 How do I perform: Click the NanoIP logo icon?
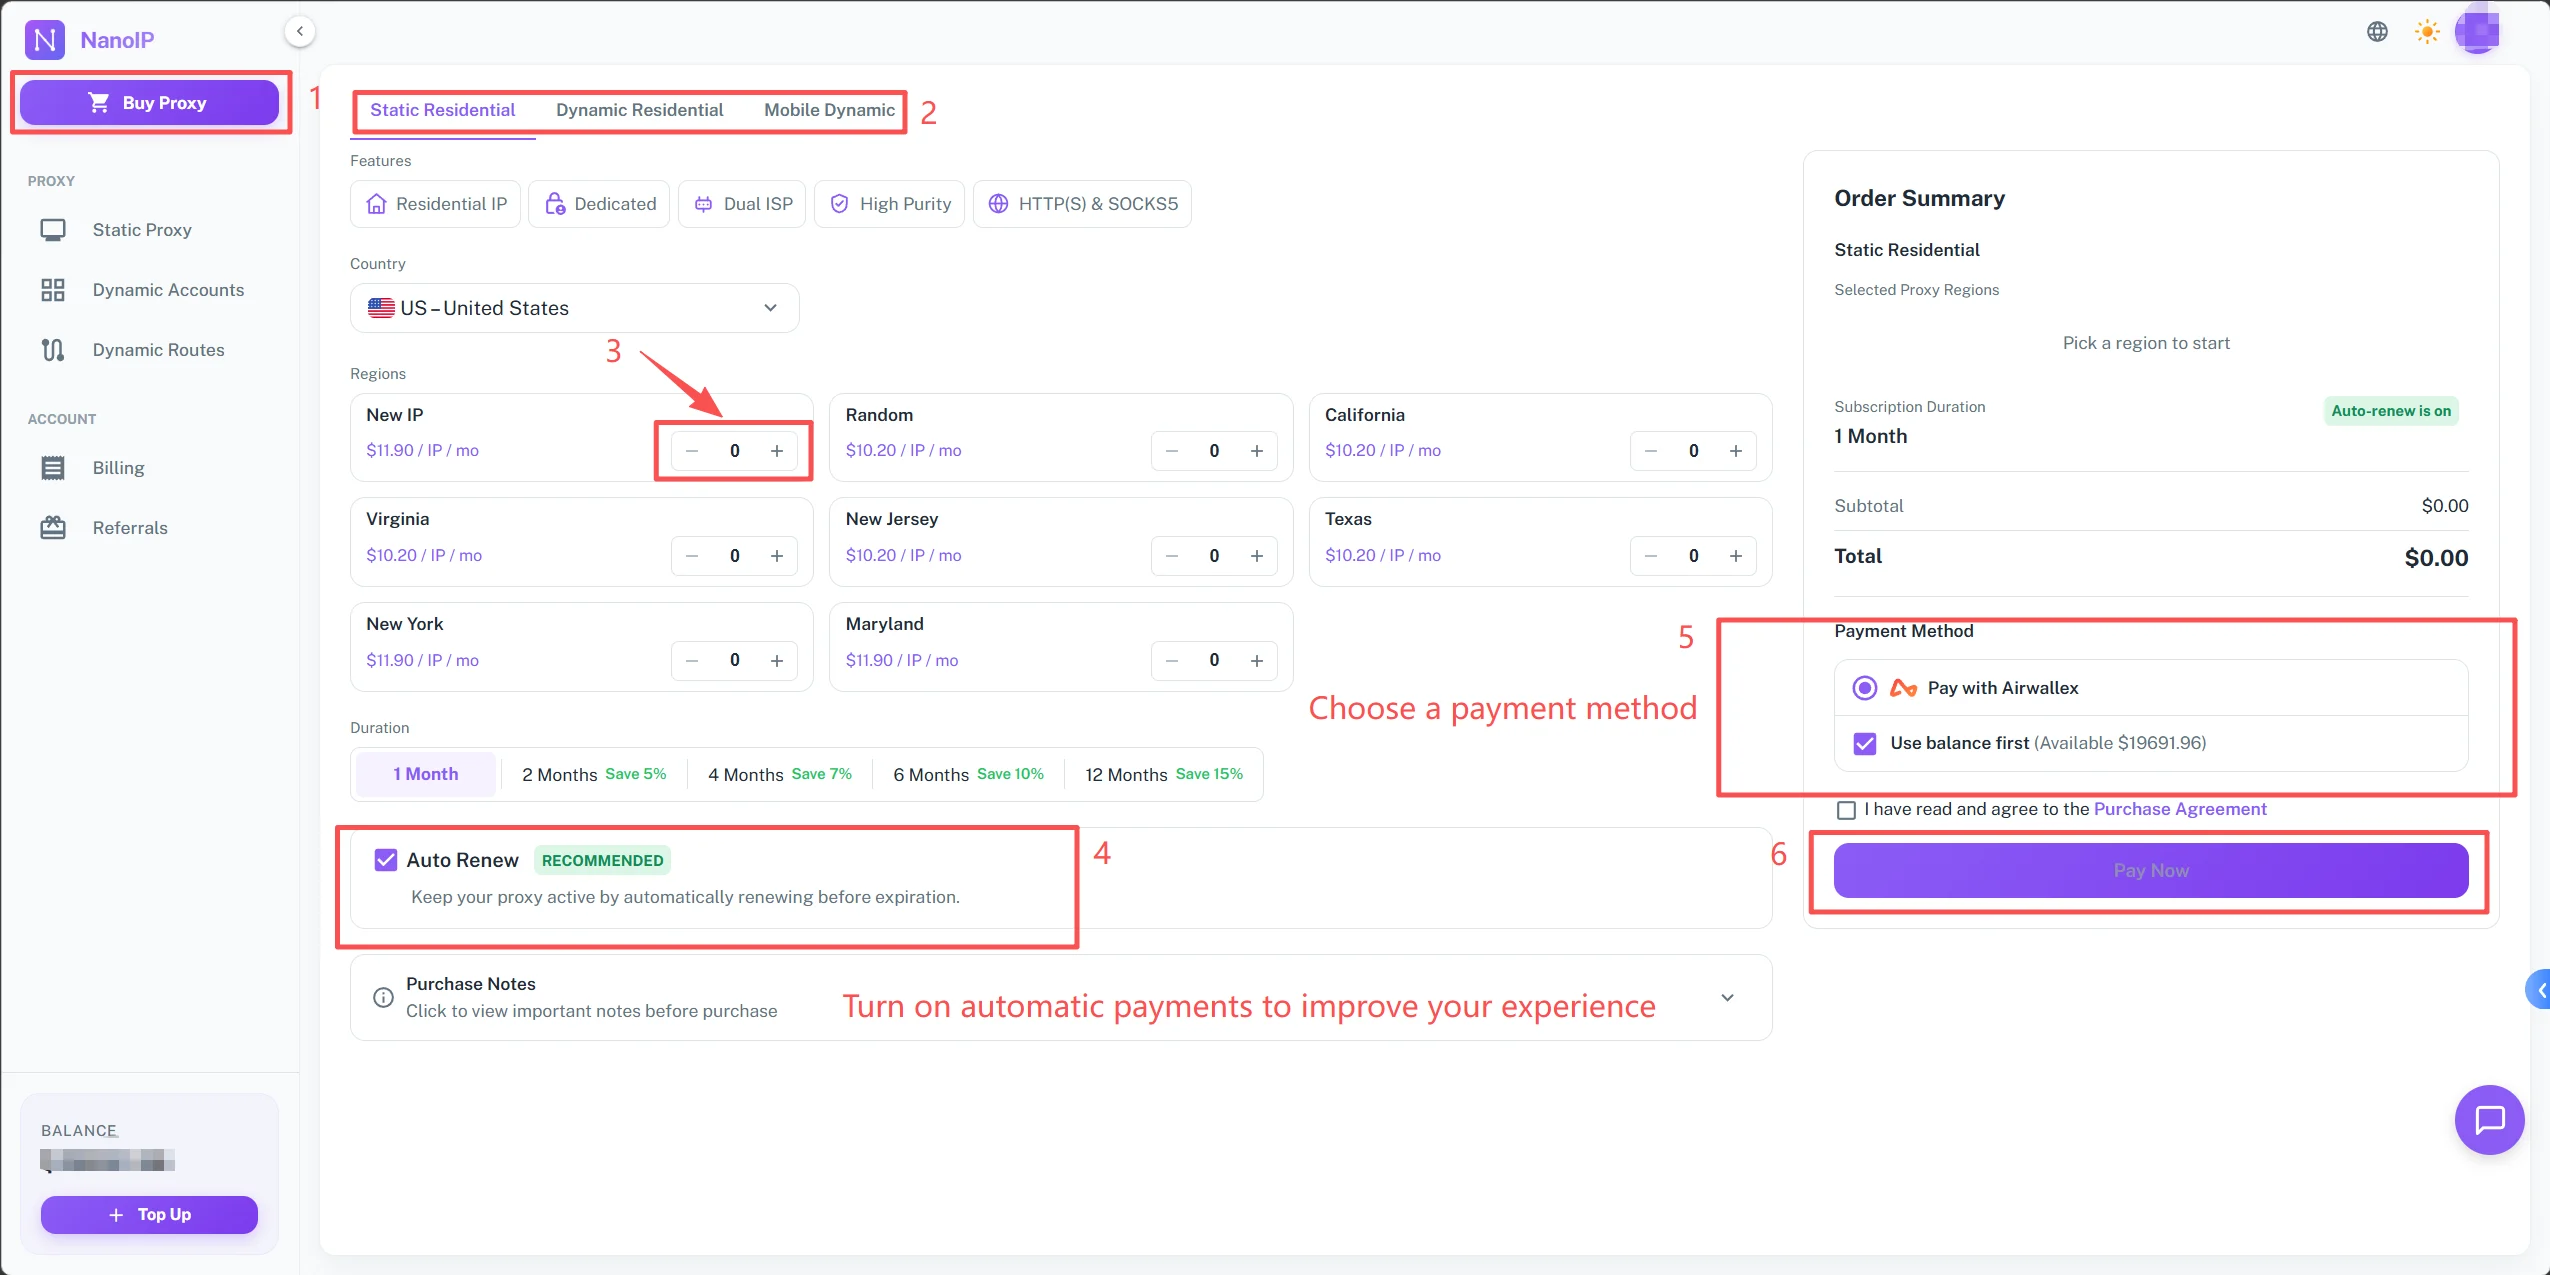pyautogui.click(x=44, y=40)
